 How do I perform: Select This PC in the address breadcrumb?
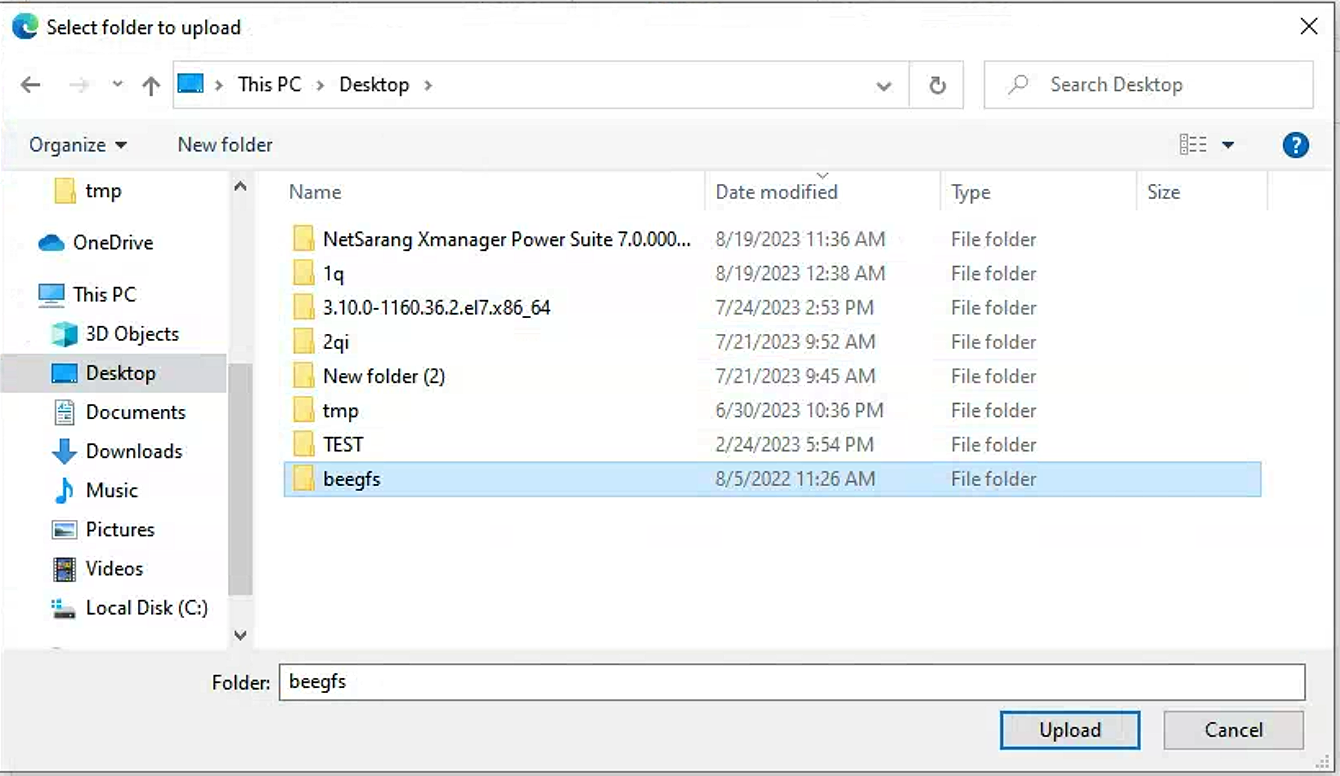[269, 84]
